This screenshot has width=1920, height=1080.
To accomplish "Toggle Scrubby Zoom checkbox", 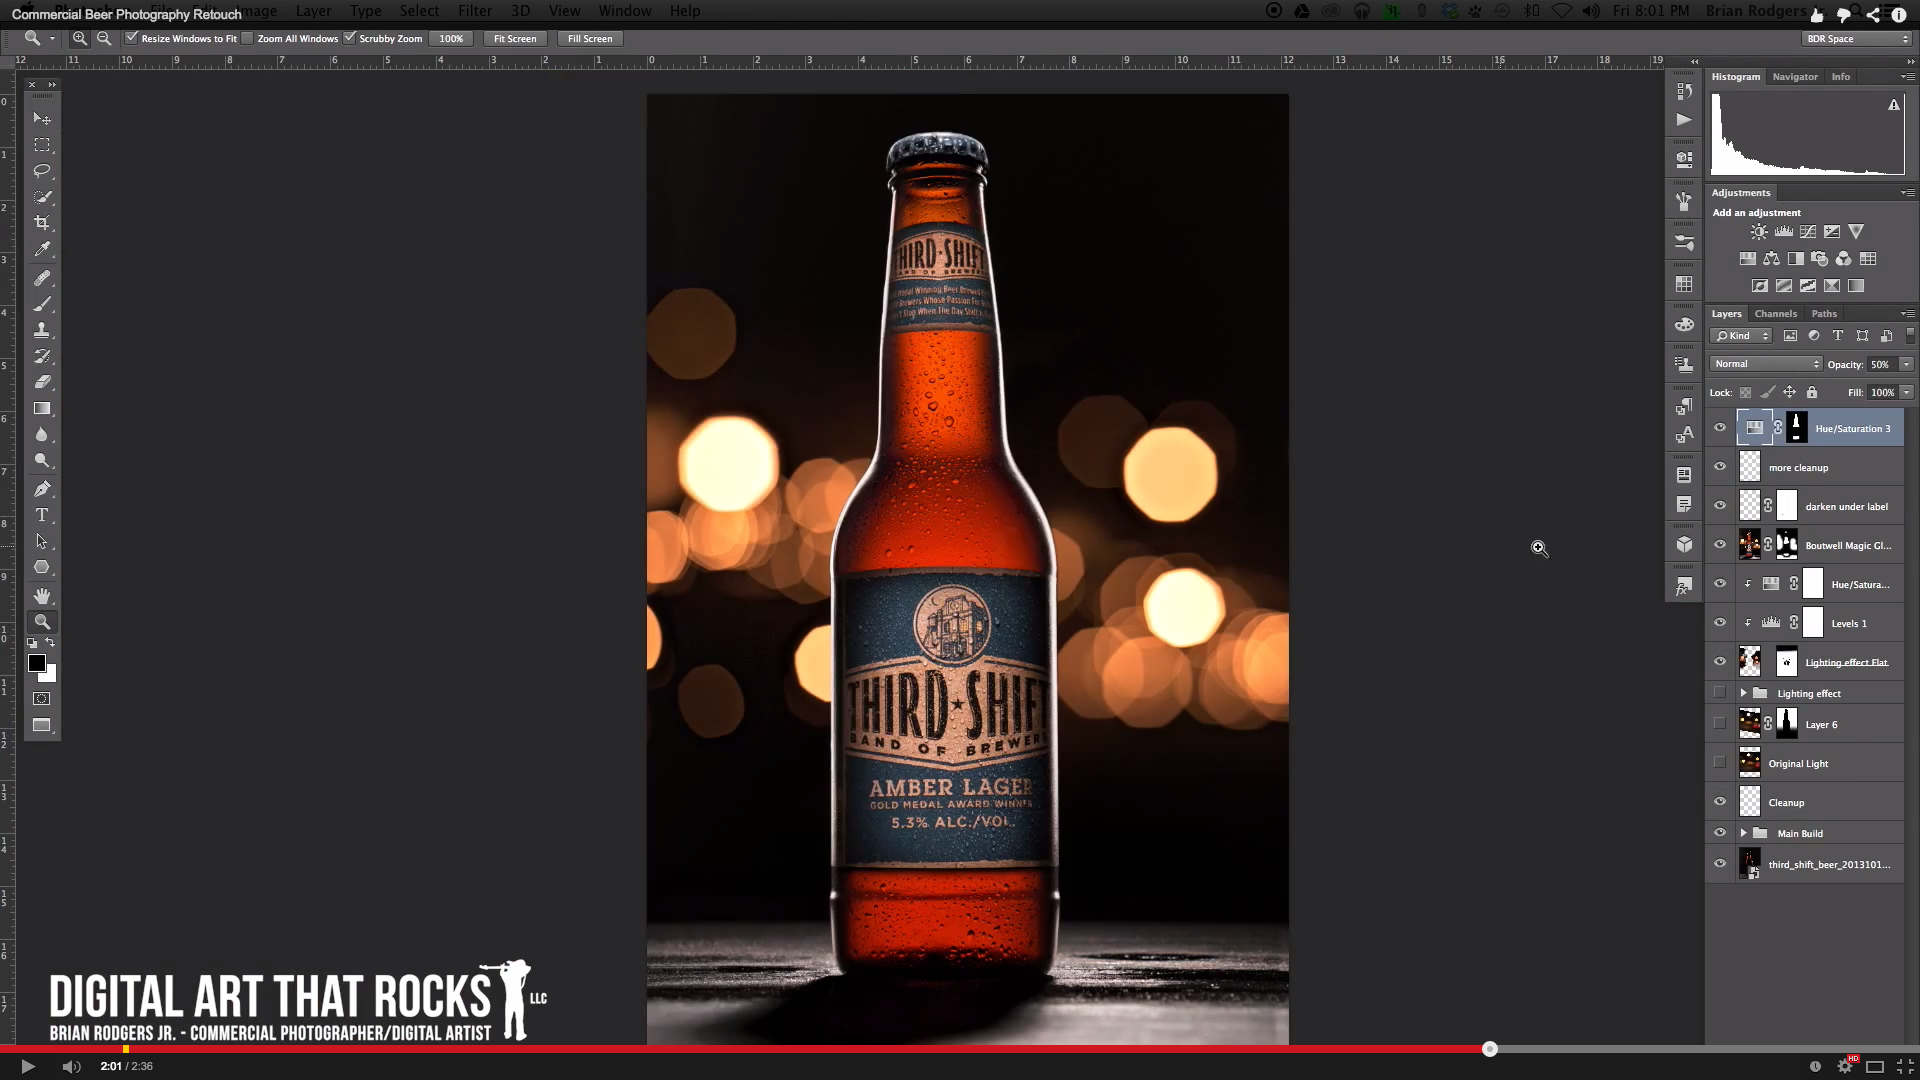I will [349, 38].
